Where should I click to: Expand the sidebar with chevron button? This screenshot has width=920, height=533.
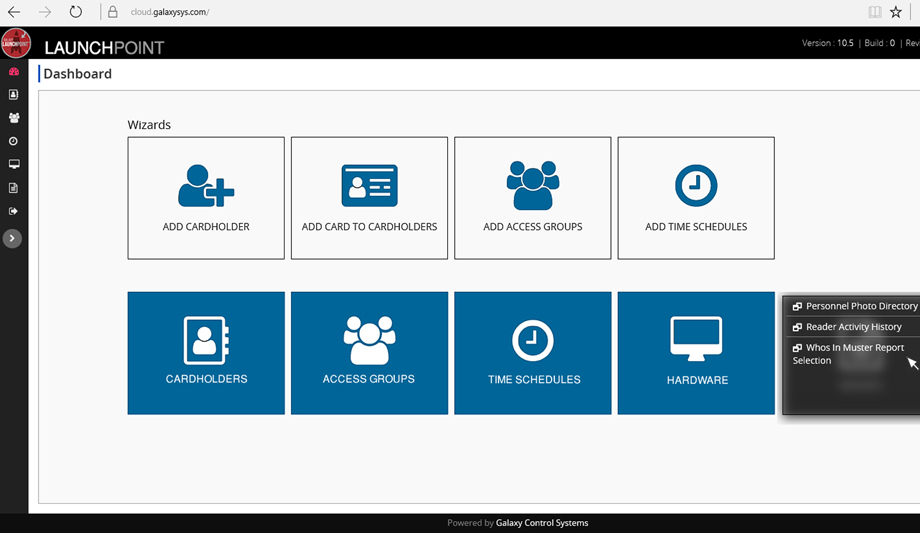point(12,238)
